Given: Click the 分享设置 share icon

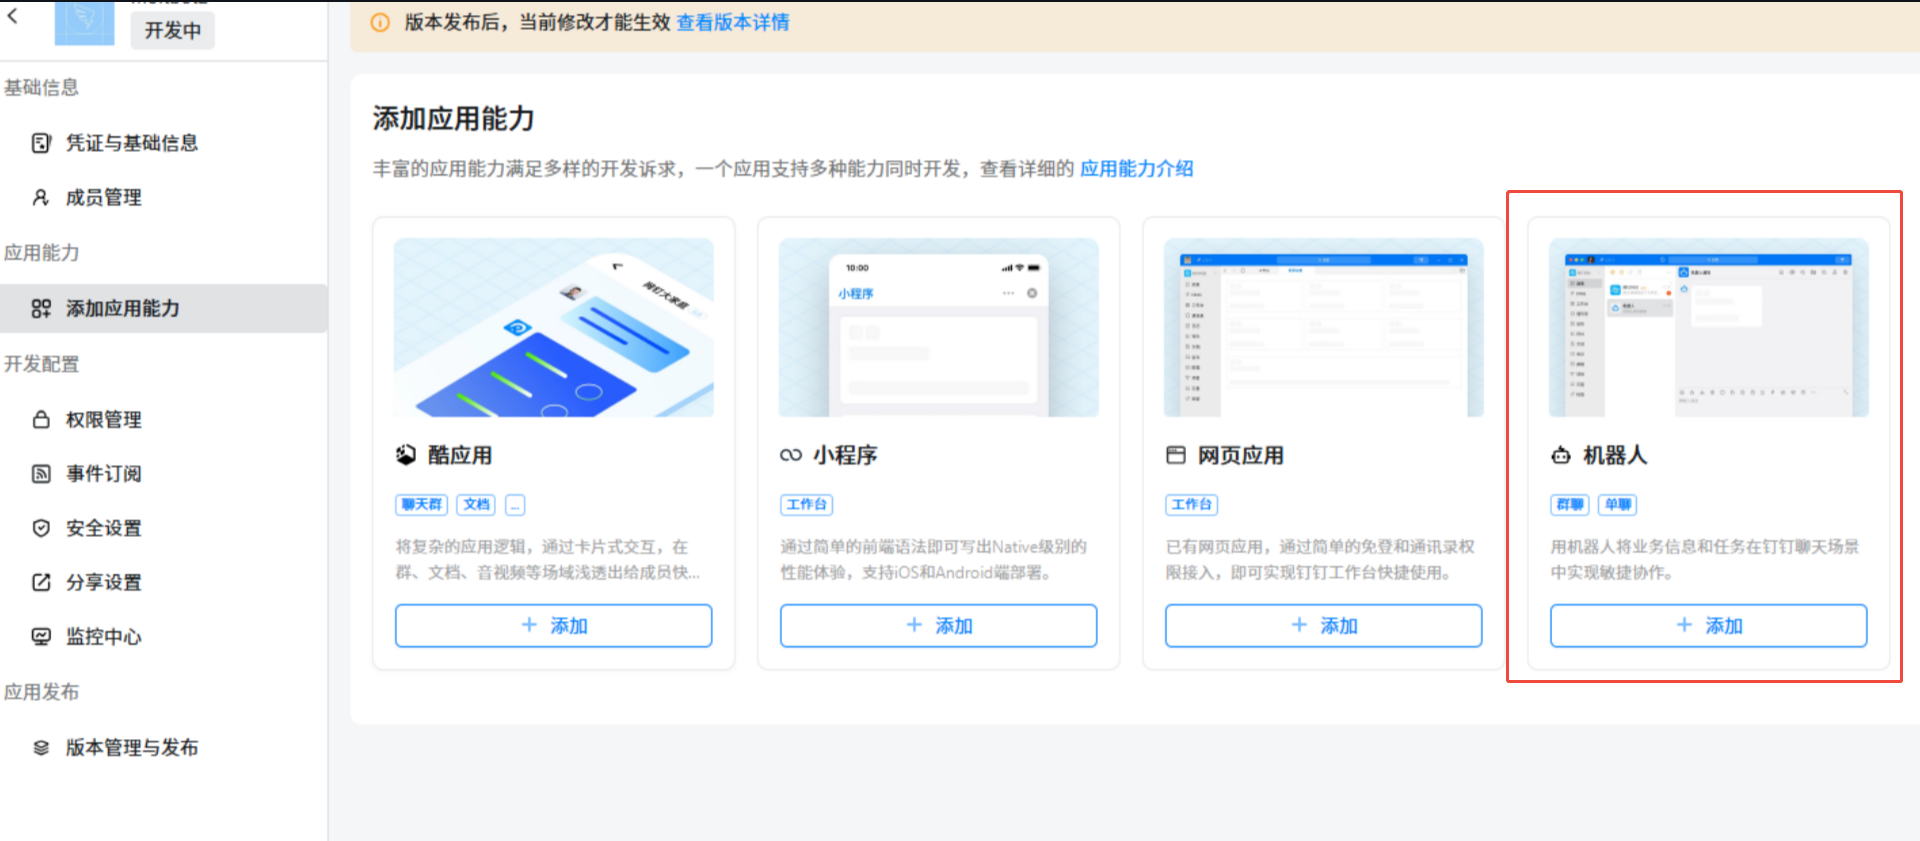Looking at the screenshot, I should click(41, 582).
